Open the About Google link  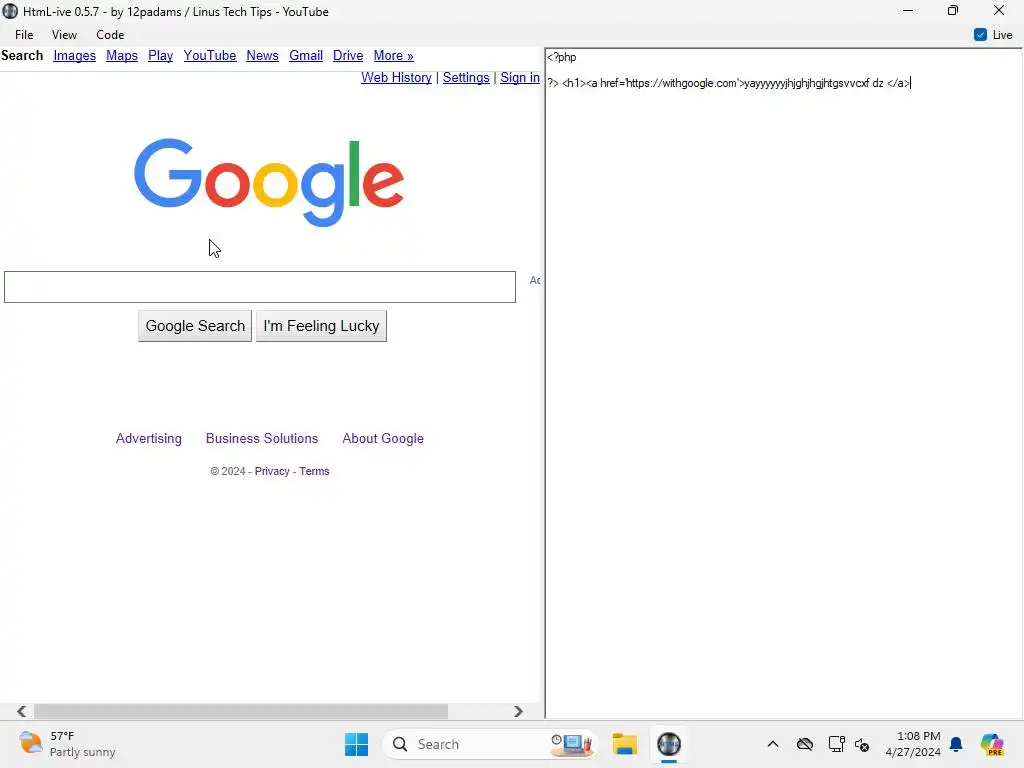tap(383, 438)
